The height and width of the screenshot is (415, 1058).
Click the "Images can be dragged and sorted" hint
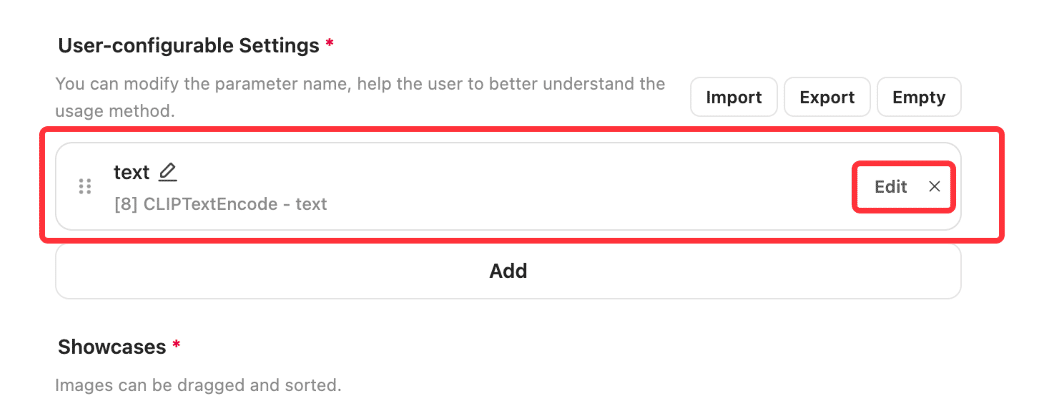click(198, 386)
